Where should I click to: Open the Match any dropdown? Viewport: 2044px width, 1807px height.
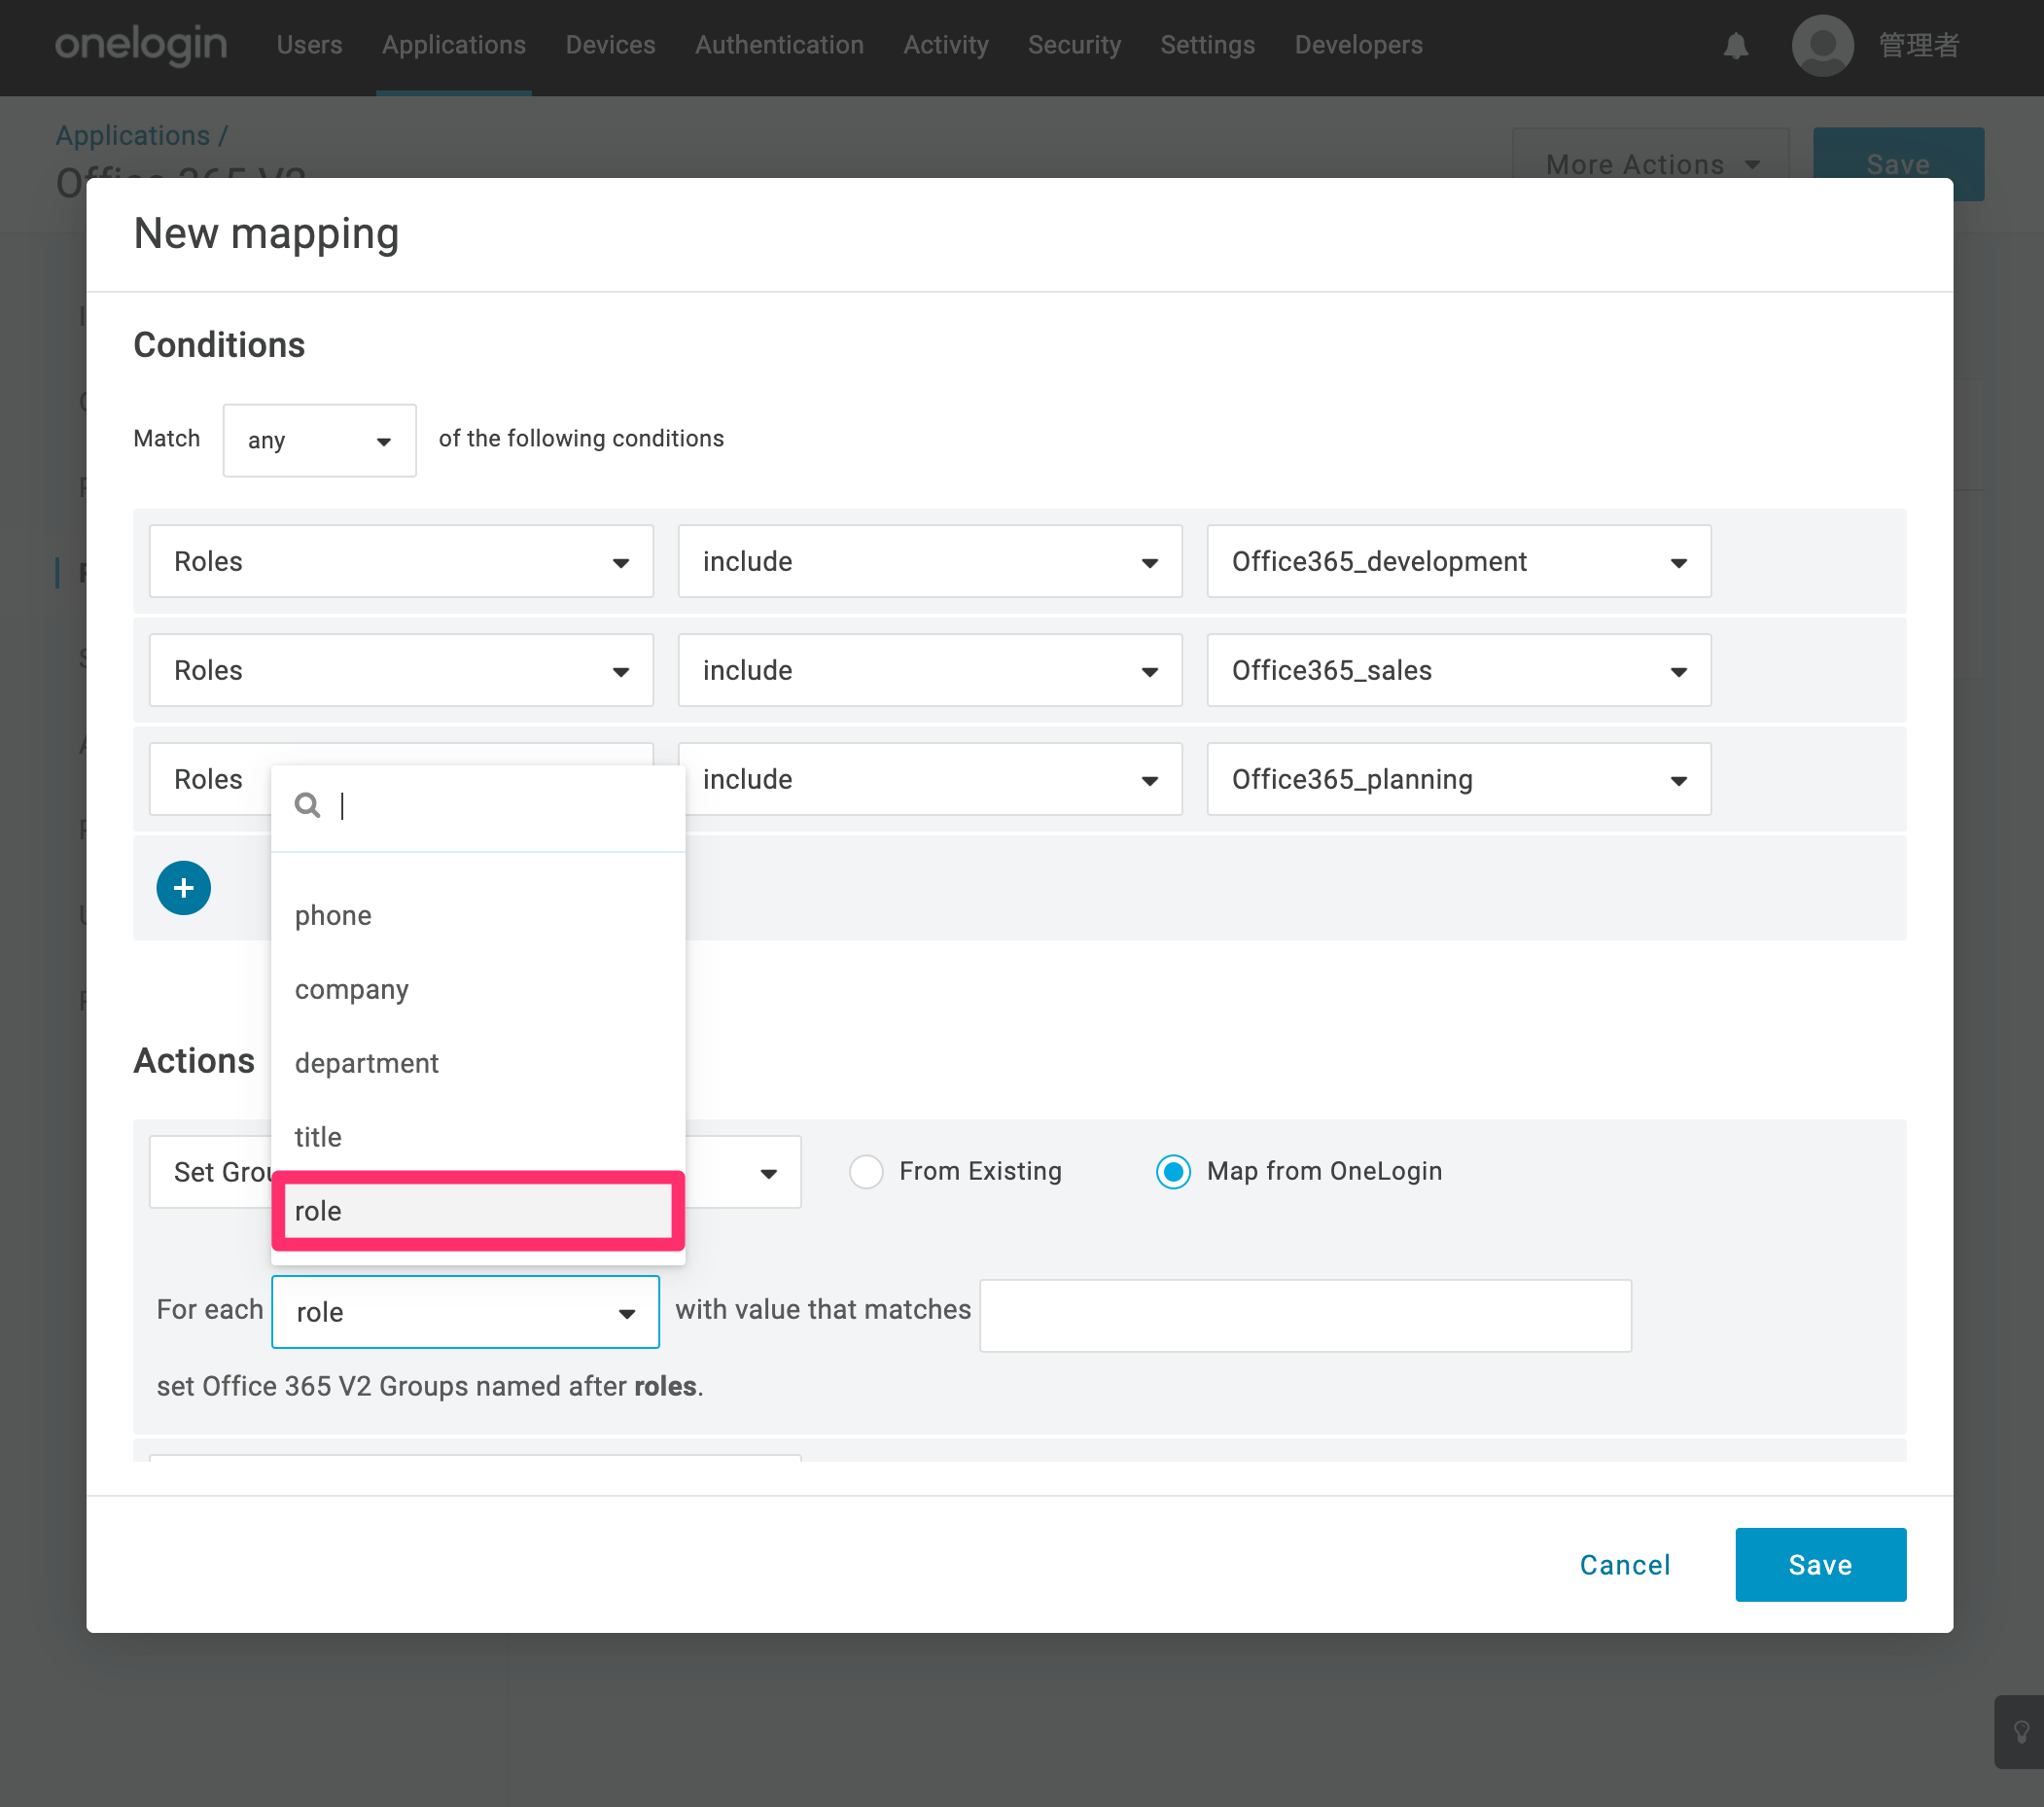point(320,440)
